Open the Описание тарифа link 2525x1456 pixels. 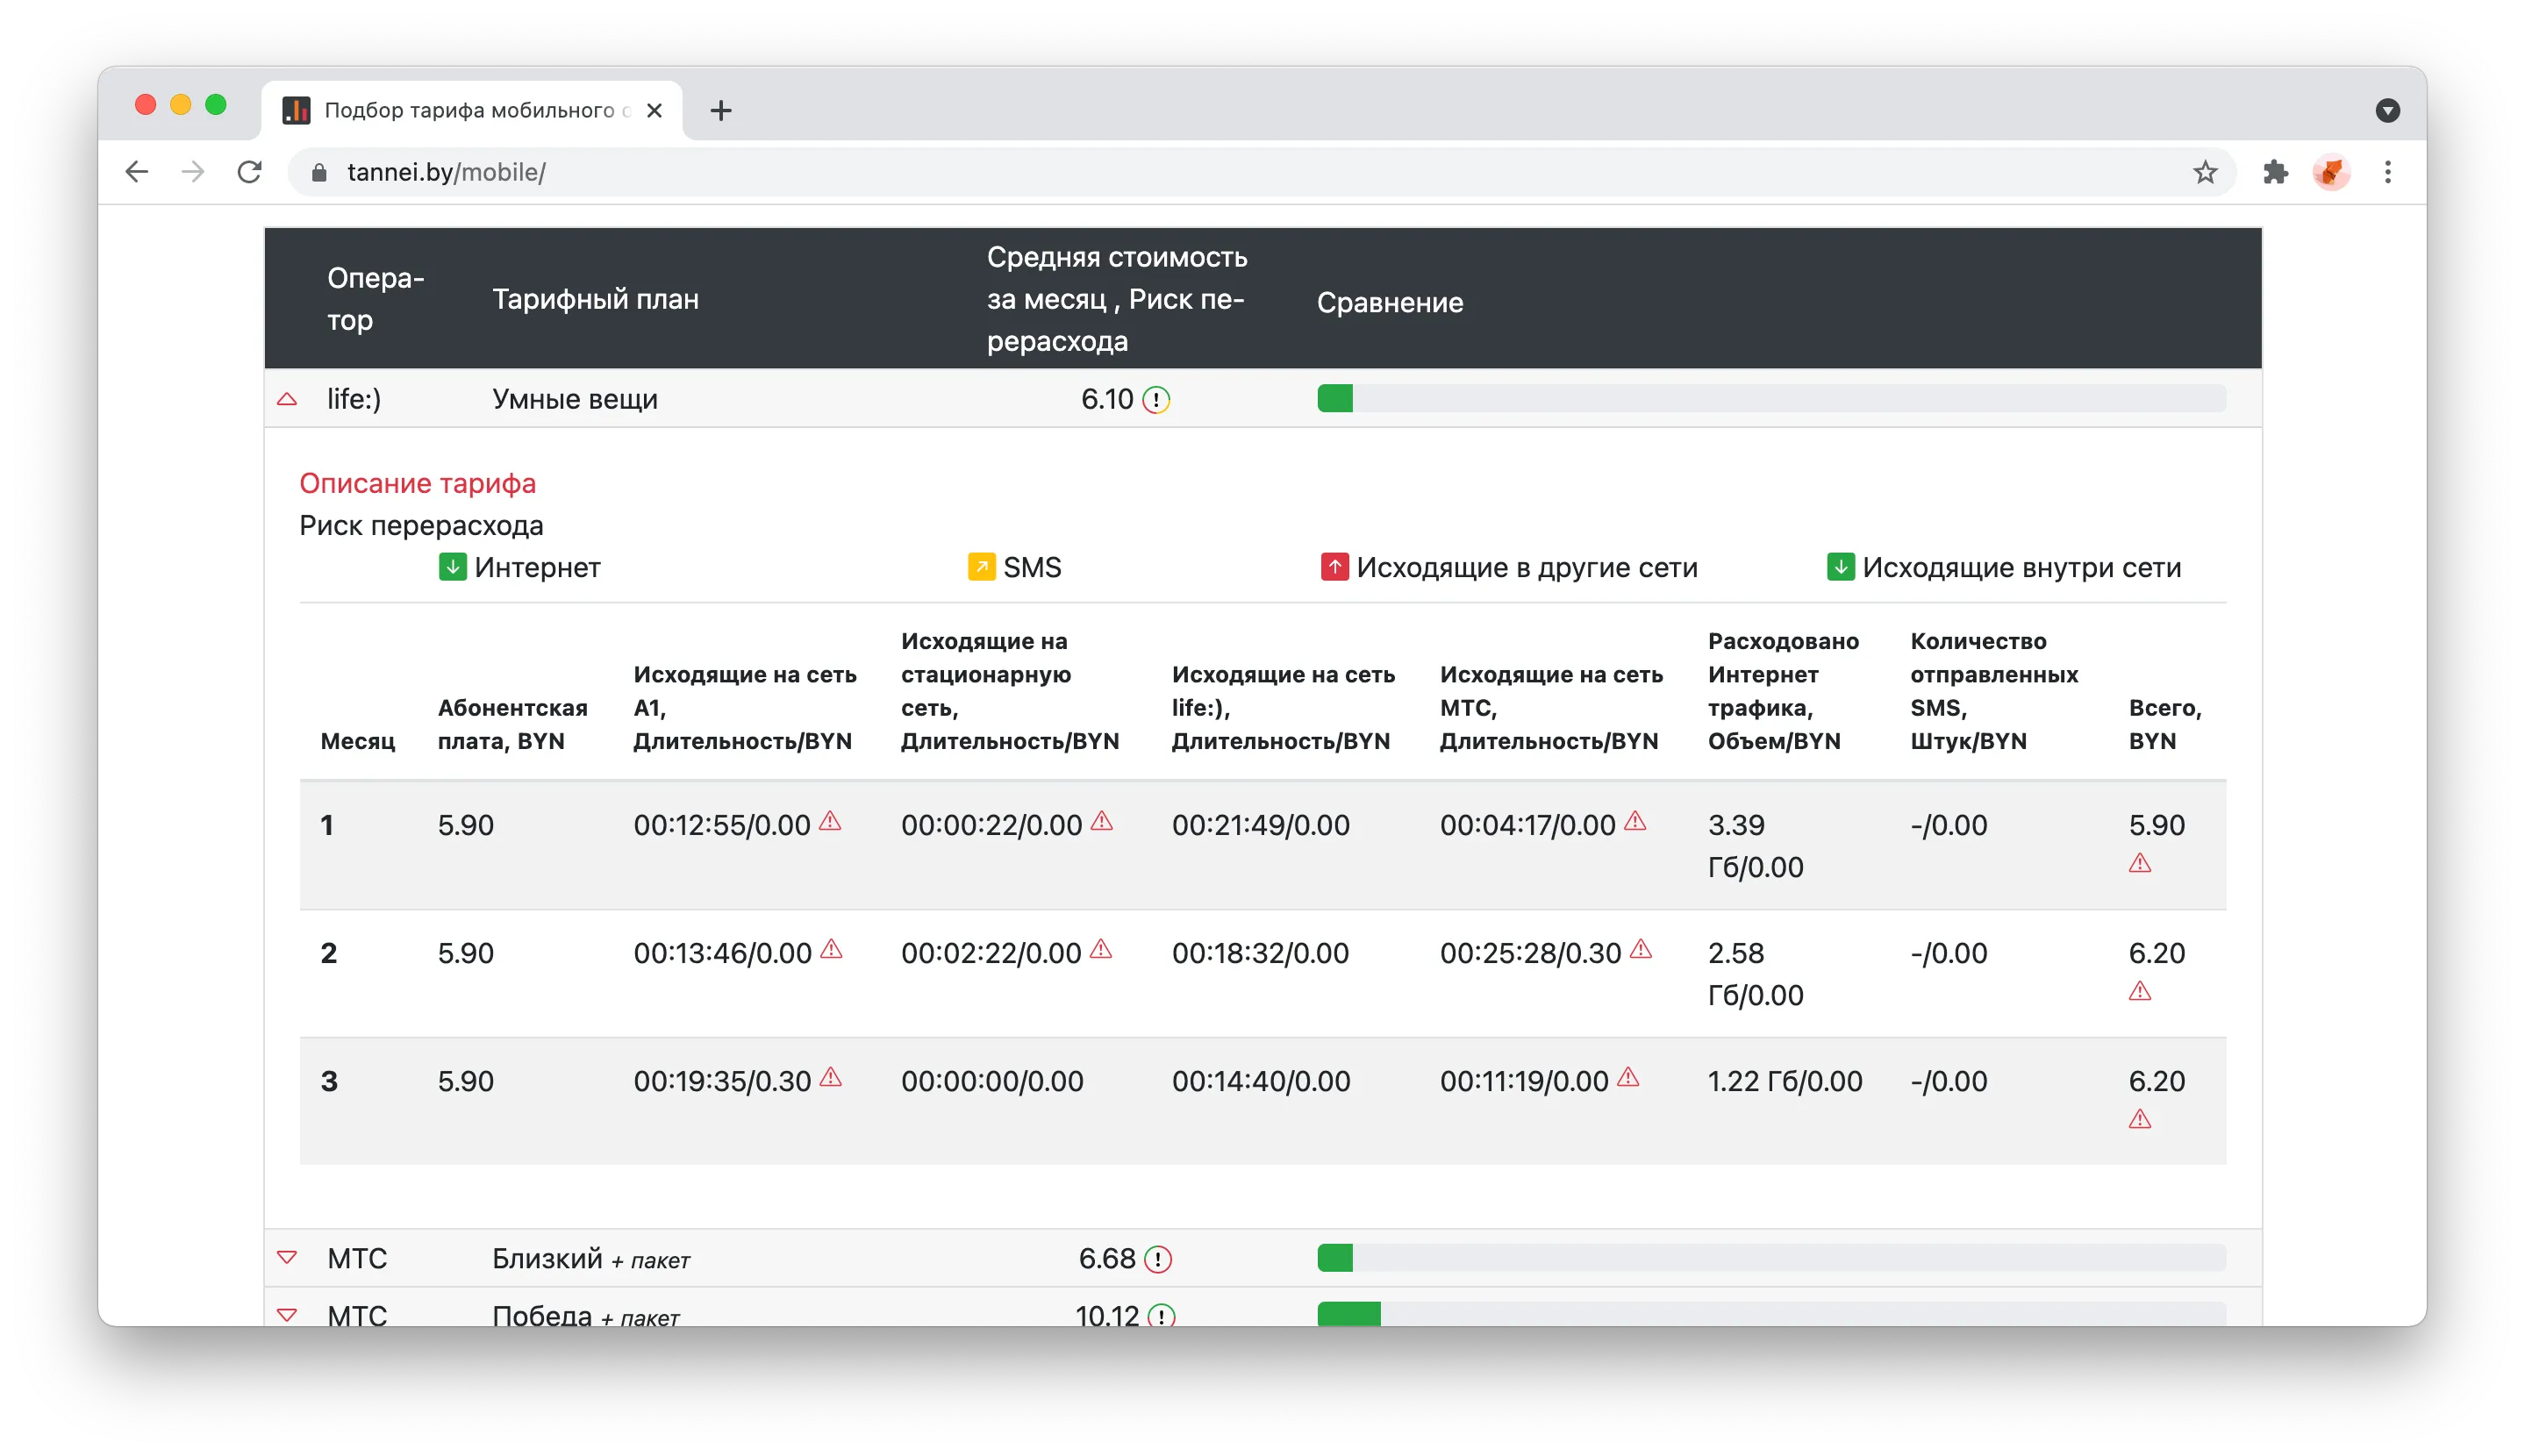click(418, 483)
